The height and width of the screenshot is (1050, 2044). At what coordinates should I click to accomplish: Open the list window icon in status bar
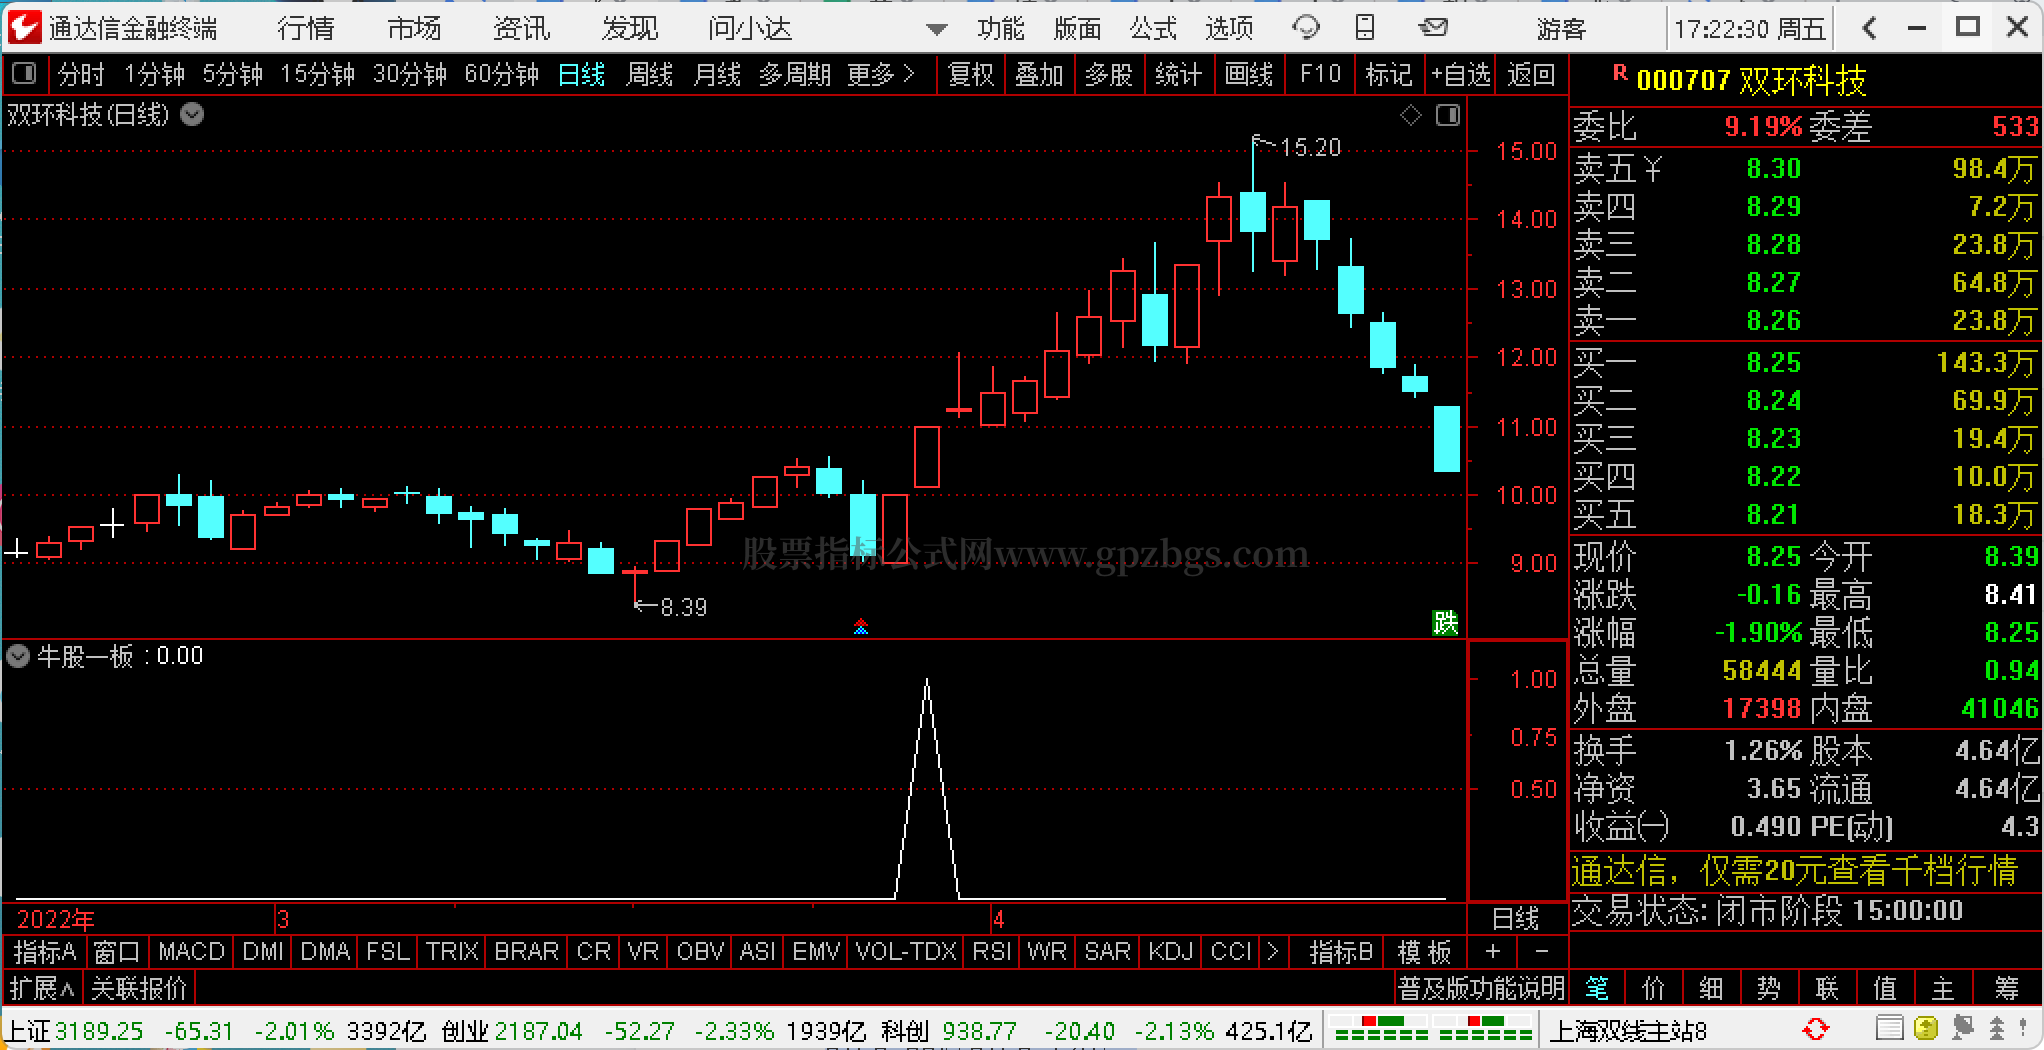(1889, 1029)
